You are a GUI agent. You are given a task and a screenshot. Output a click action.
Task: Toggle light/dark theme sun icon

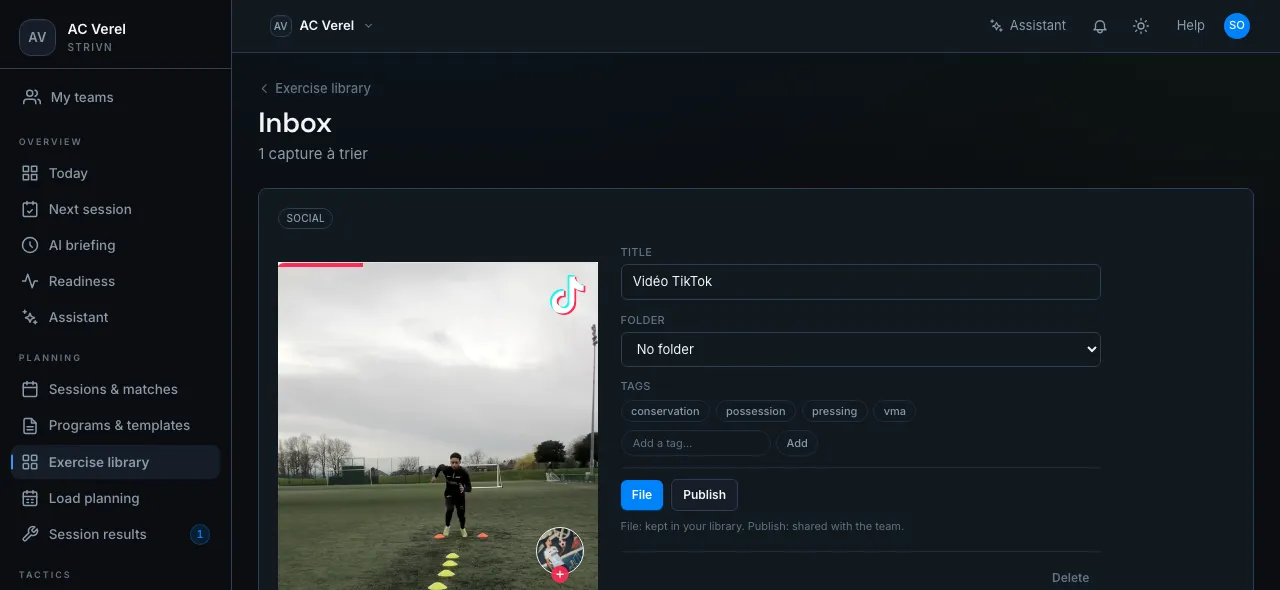(x=1141, y=26)
